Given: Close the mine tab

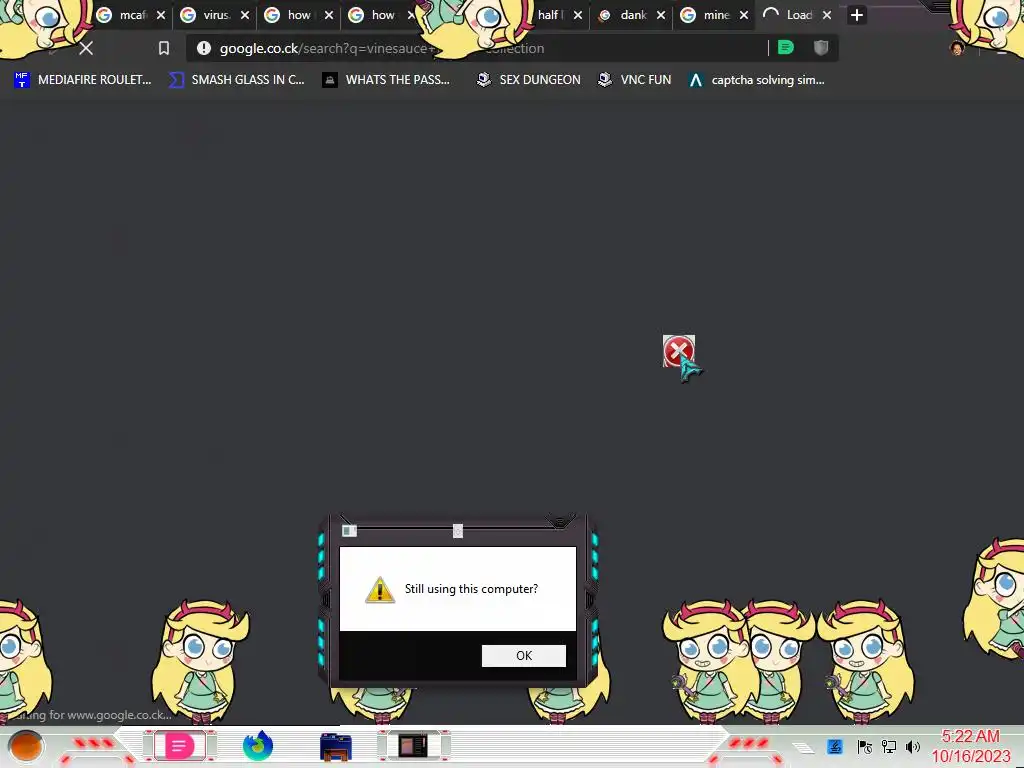Looking at the screenshot, I should click(x=744, y=15).
